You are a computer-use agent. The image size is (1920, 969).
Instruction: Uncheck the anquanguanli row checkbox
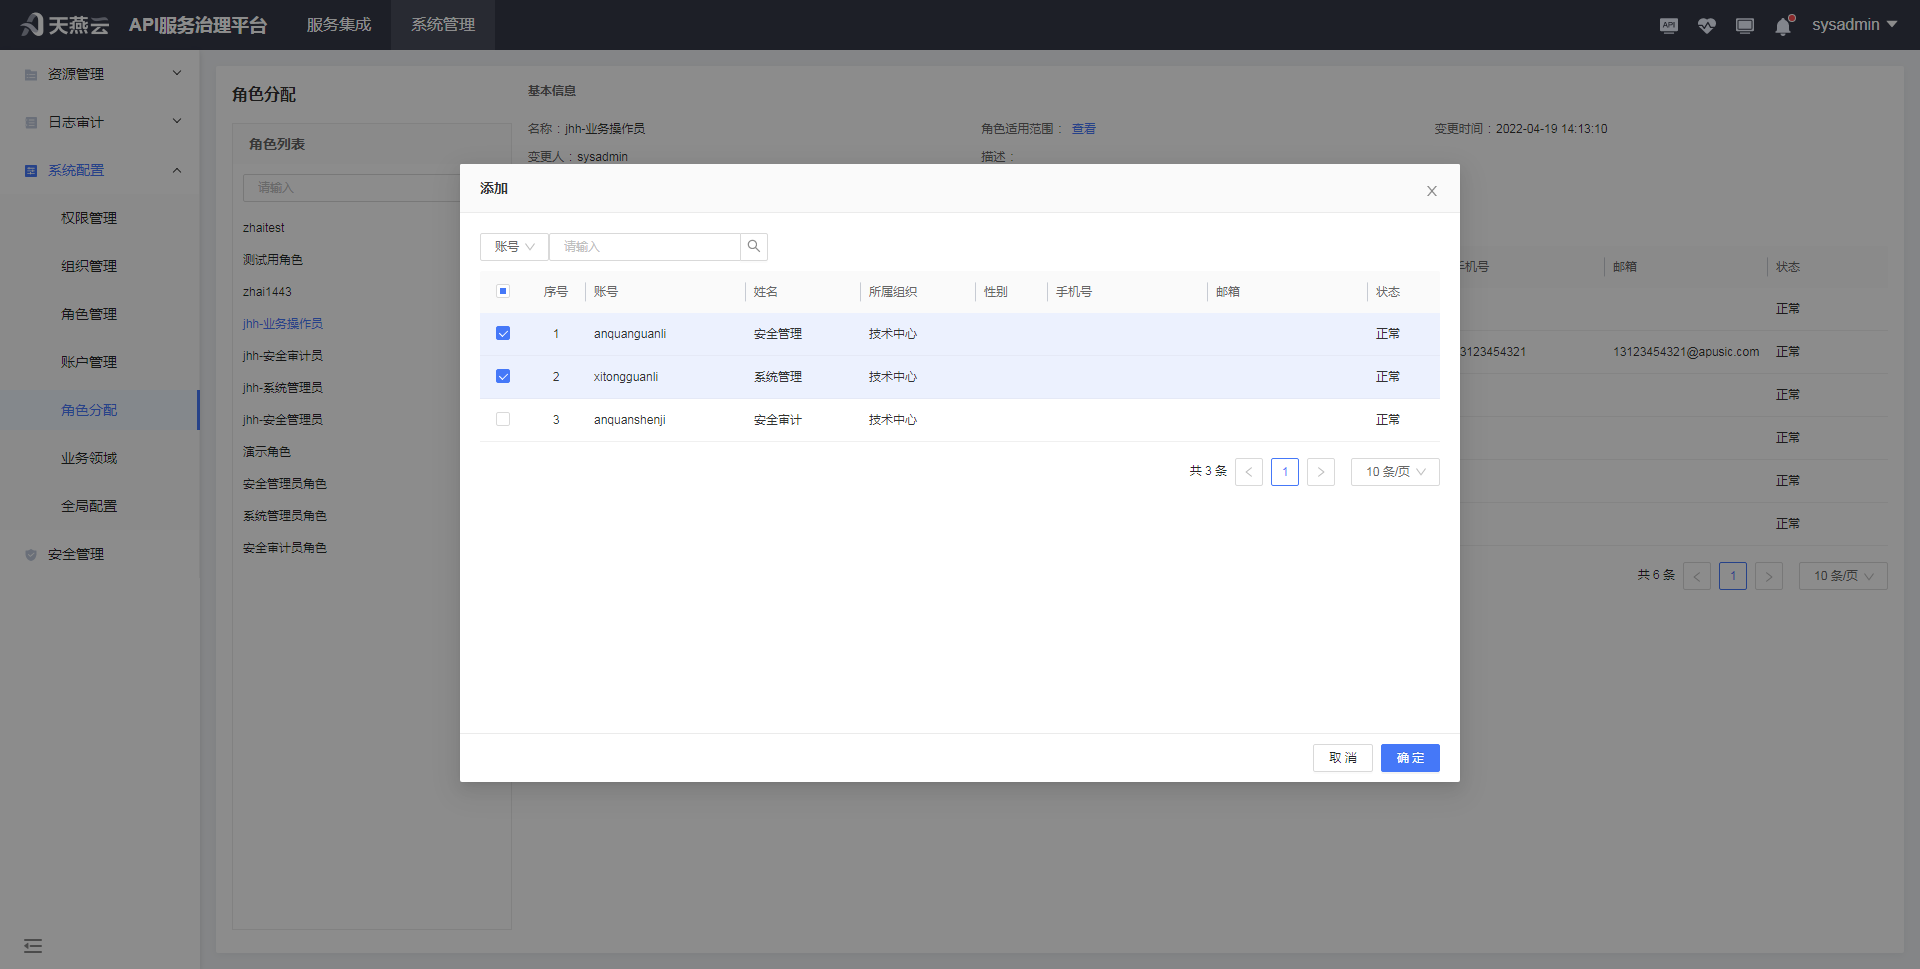[x=503, y=333]
